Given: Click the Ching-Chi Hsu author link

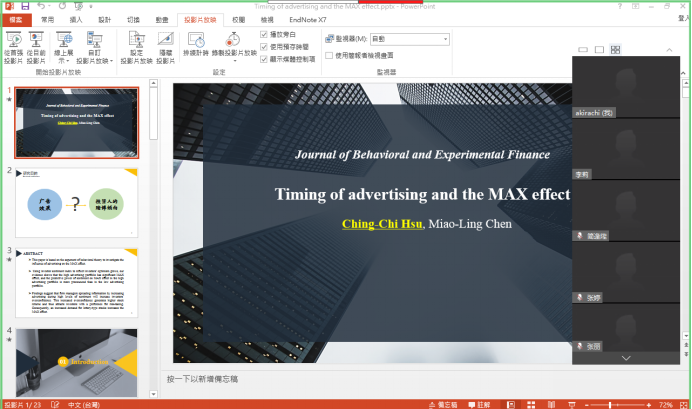Looking at the screenshot, I should pyautogui.click(x=382, y=224).
